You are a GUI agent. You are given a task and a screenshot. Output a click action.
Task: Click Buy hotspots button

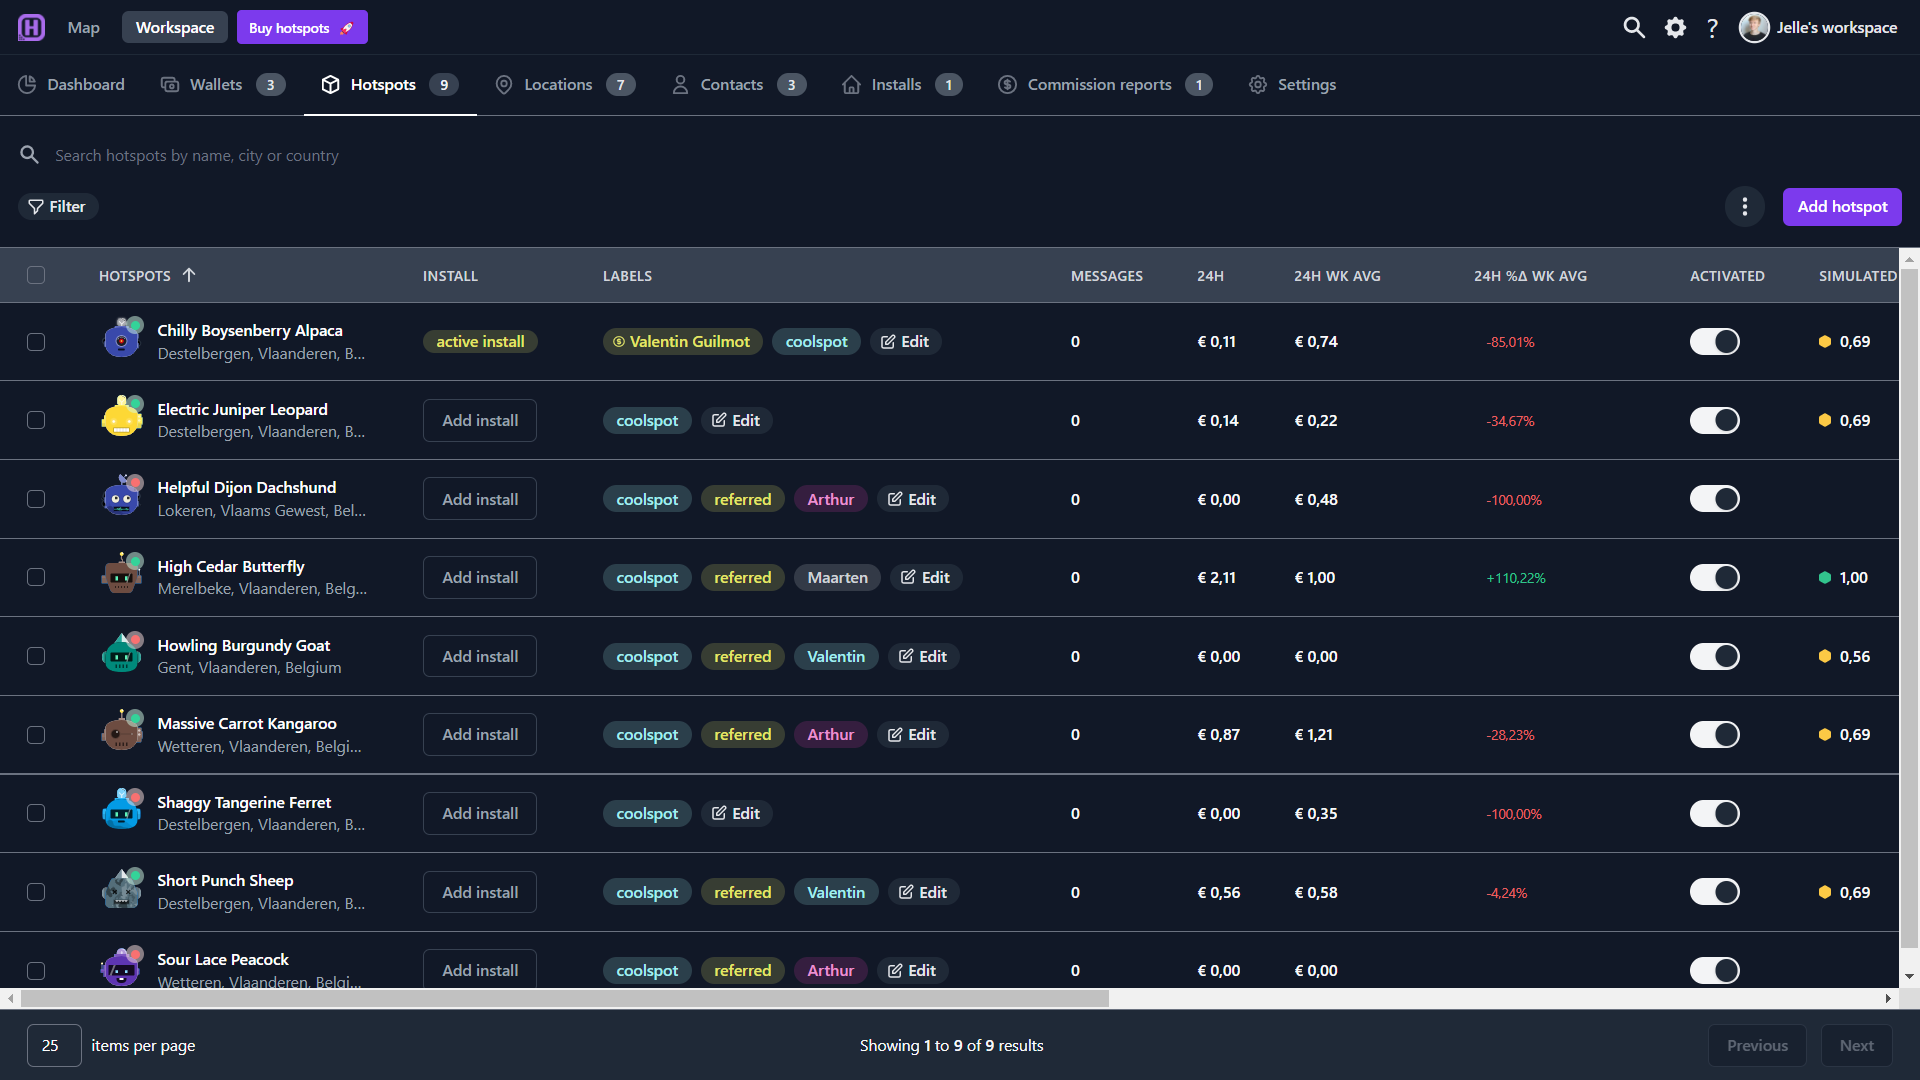tap(302, 27)
